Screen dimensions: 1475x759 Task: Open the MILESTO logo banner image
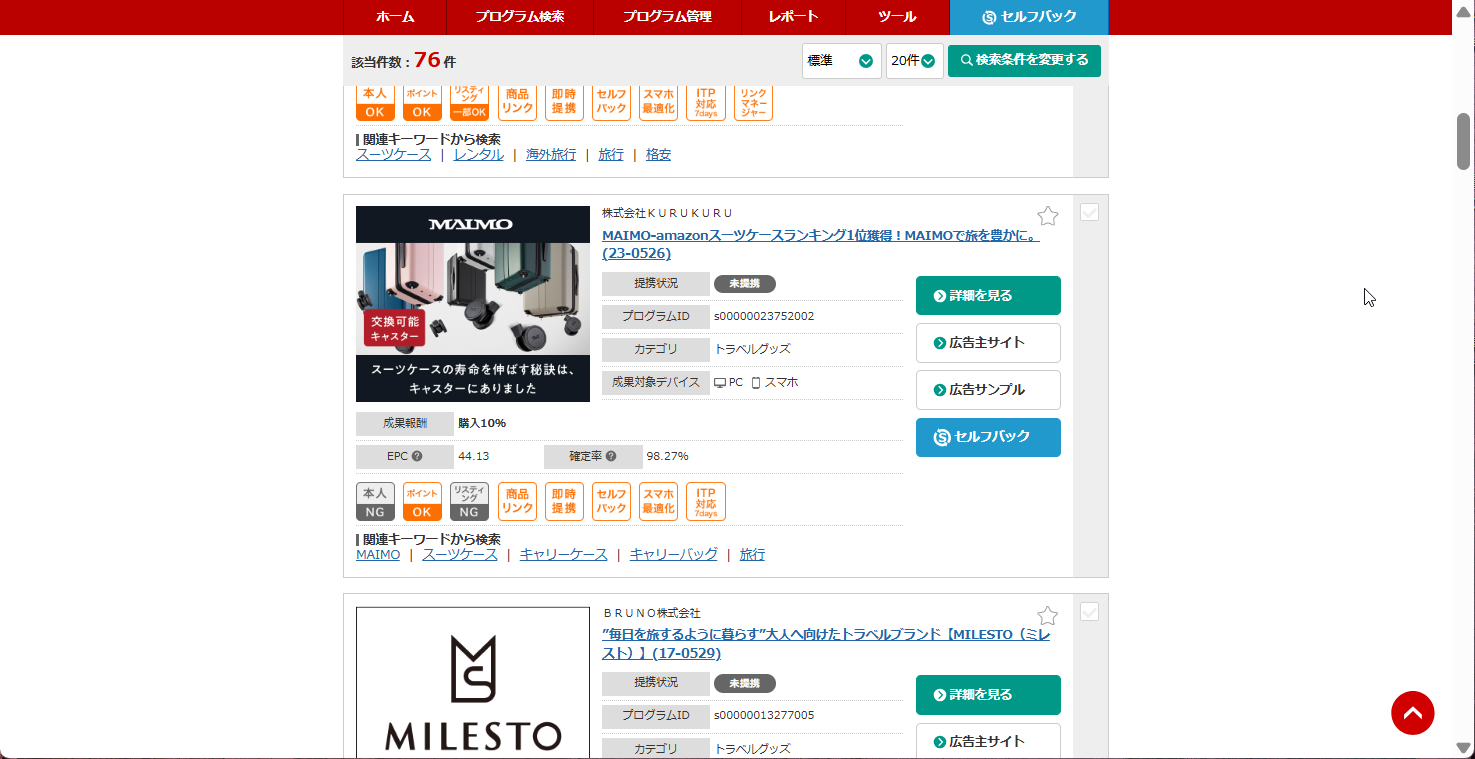[473, 683]
